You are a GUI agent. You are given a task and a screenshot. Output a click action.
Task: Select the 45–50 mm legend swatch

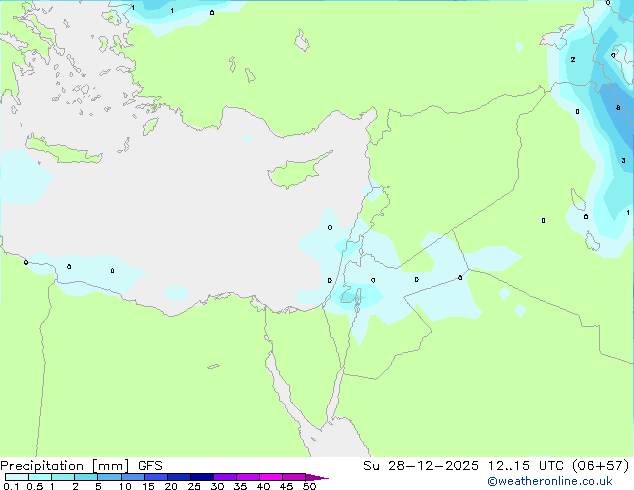coord(294,477)
